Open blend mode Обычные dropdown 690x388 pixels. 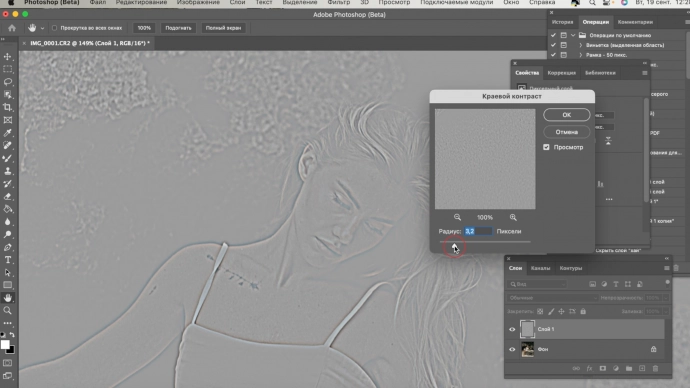coord(552,298)
